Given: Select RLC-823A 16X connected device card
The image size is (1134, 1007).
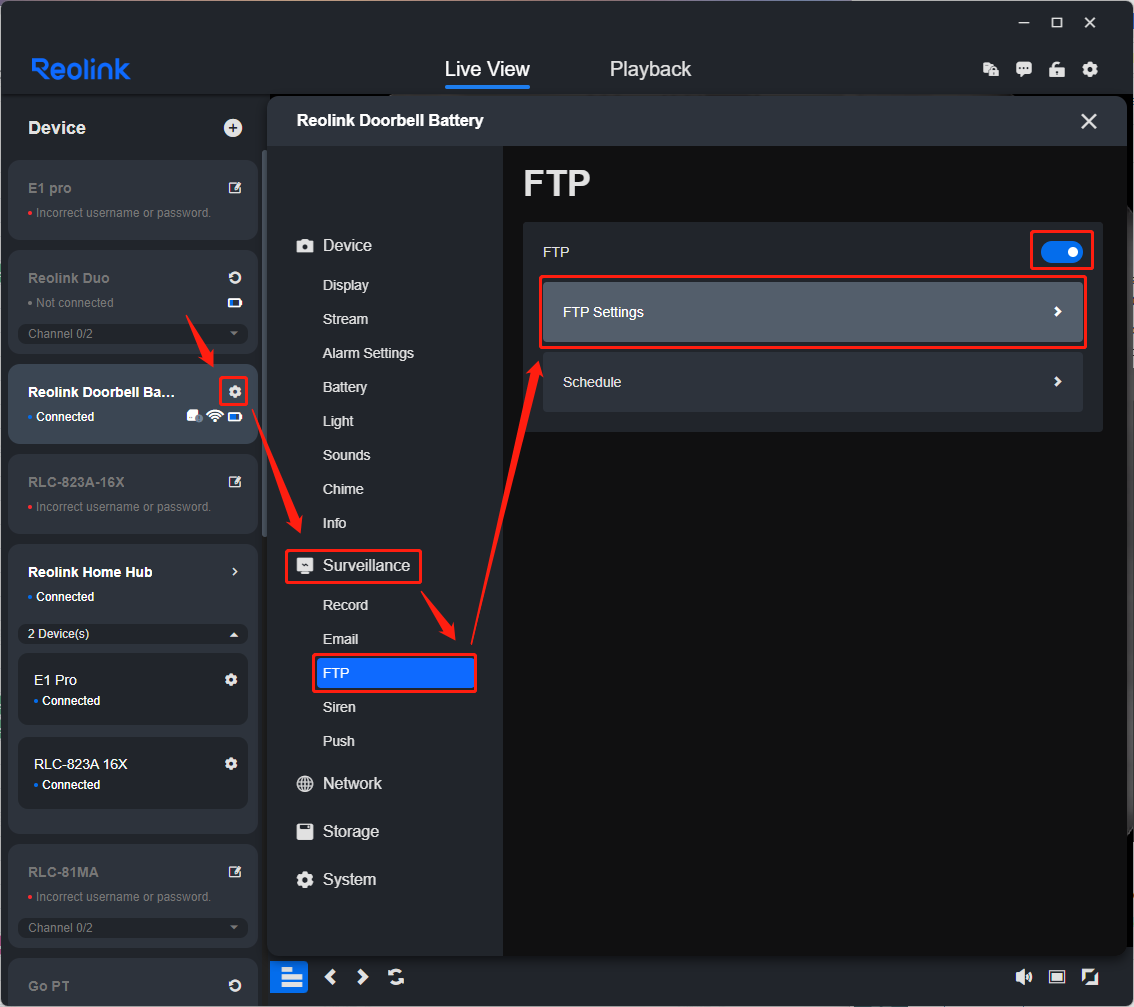Looking at the screenshot, I should click(132, 773).
